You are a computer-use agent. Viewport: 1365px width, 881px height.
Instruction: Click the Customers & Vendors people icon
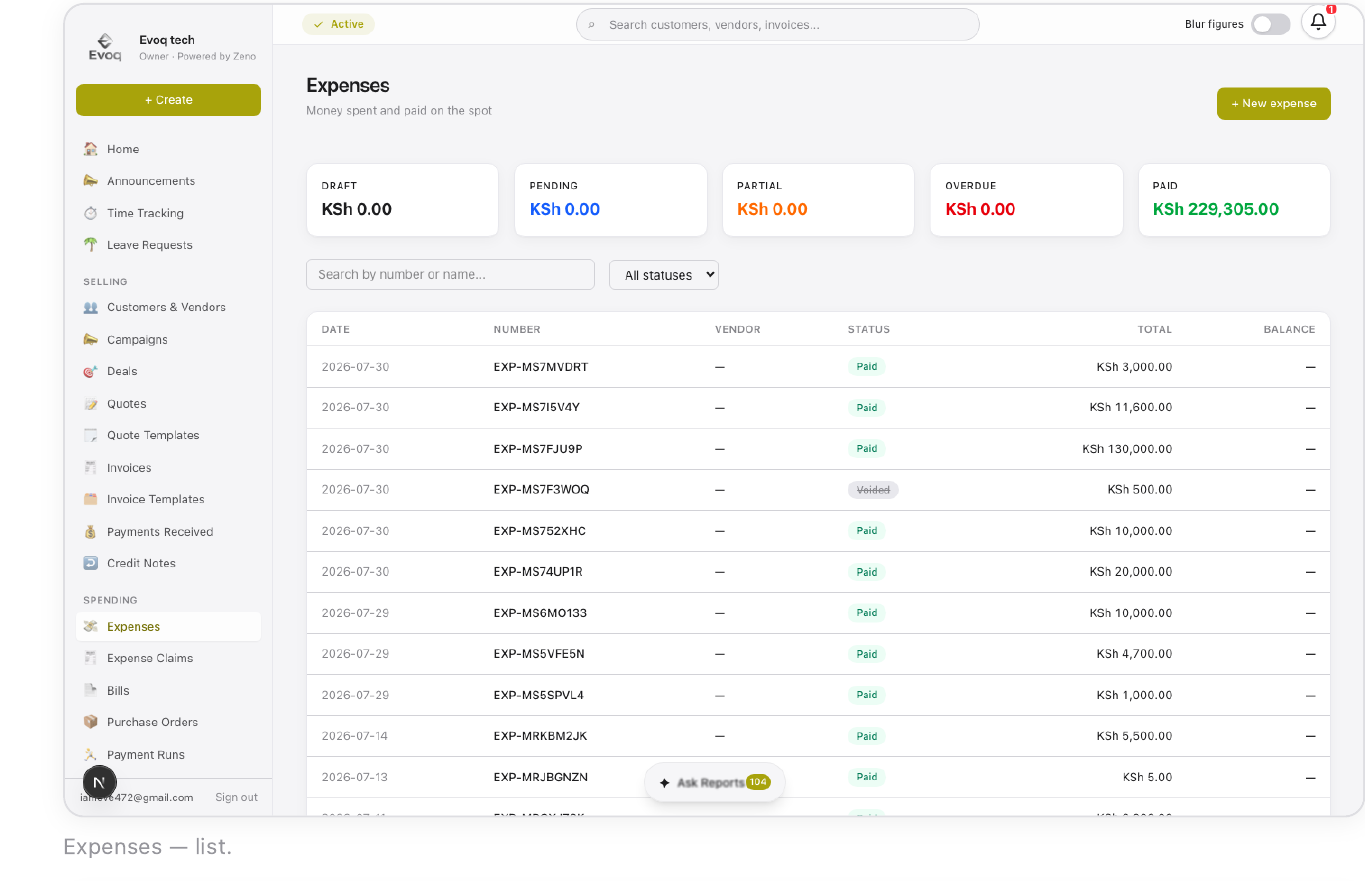pyautogui.click(x=91, y=307)
